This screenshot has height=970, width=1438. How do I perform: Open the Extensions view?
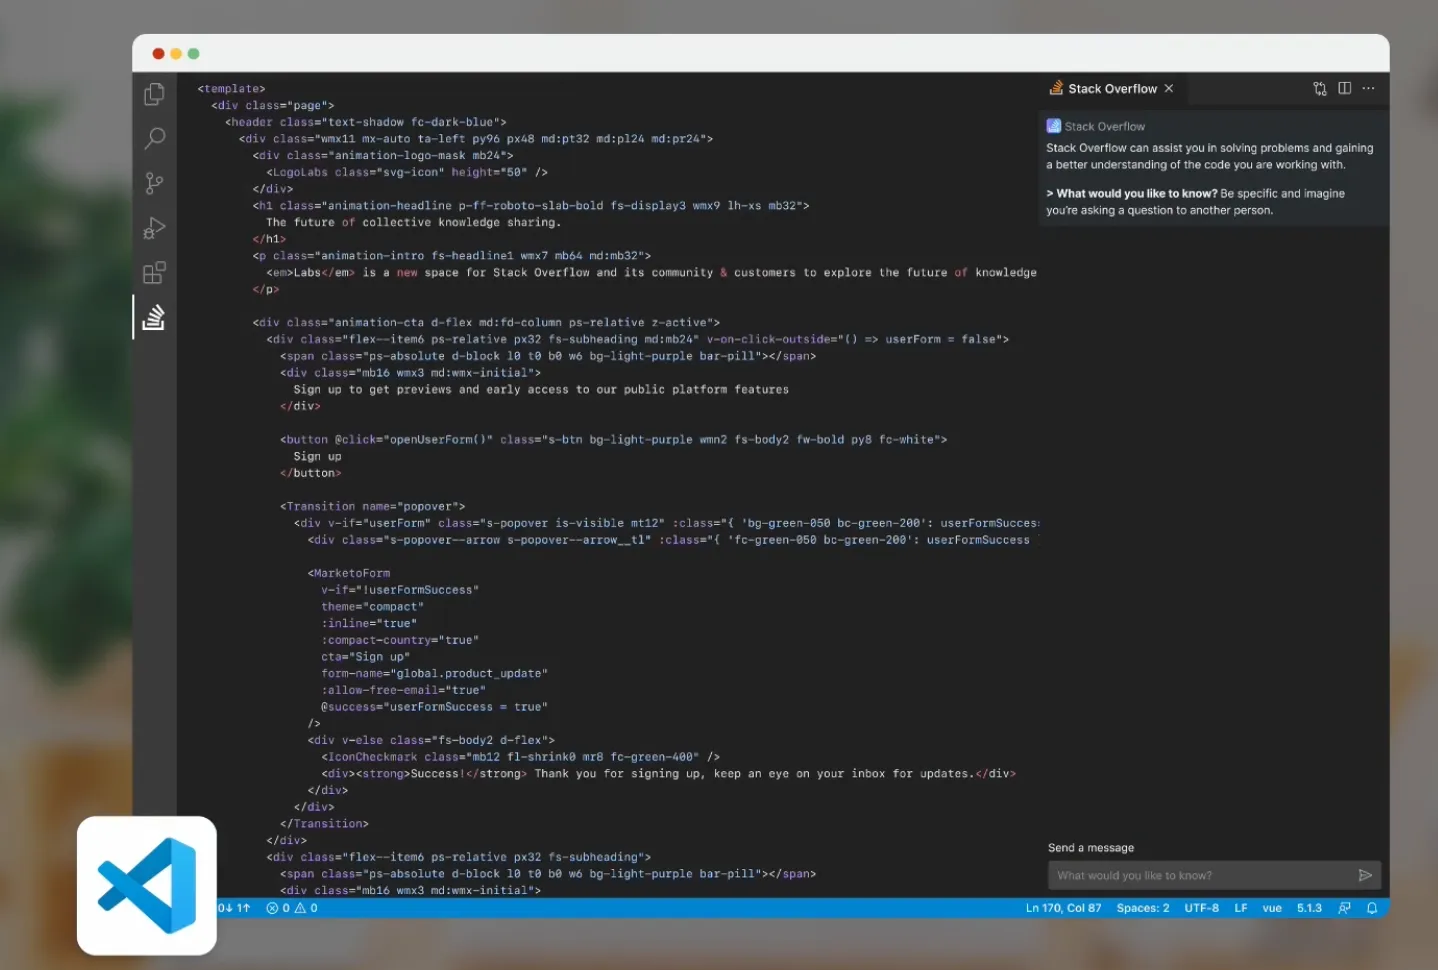click(154, 273)
